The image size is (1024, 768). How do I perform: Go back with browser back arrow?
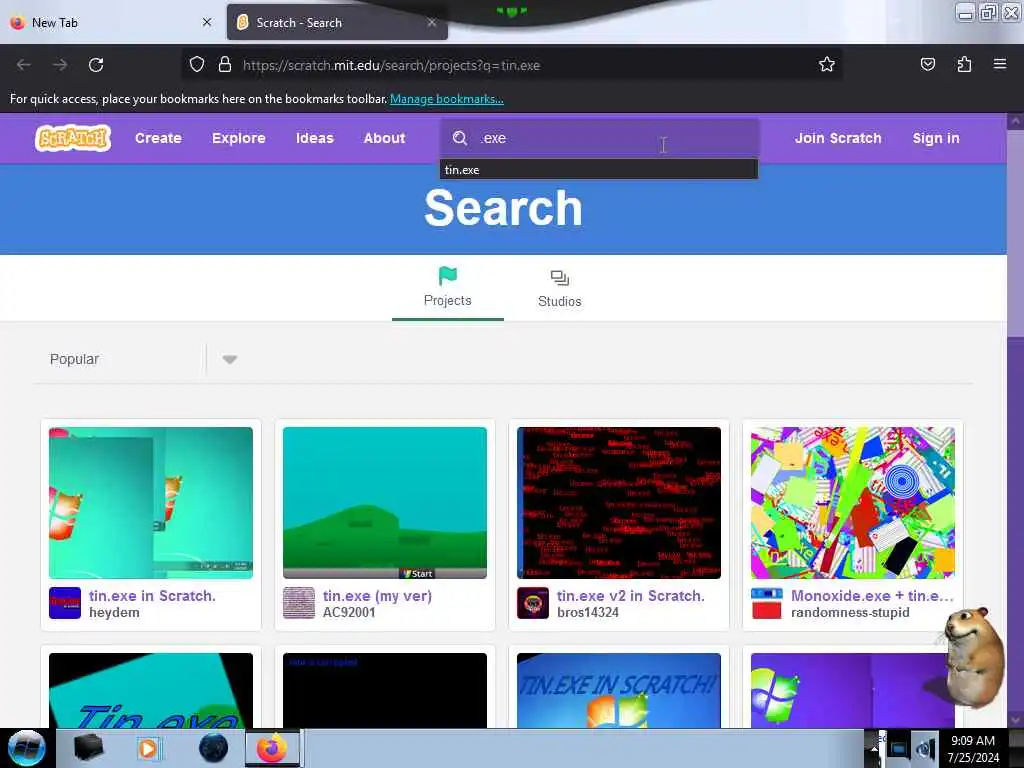click(24, 65)
